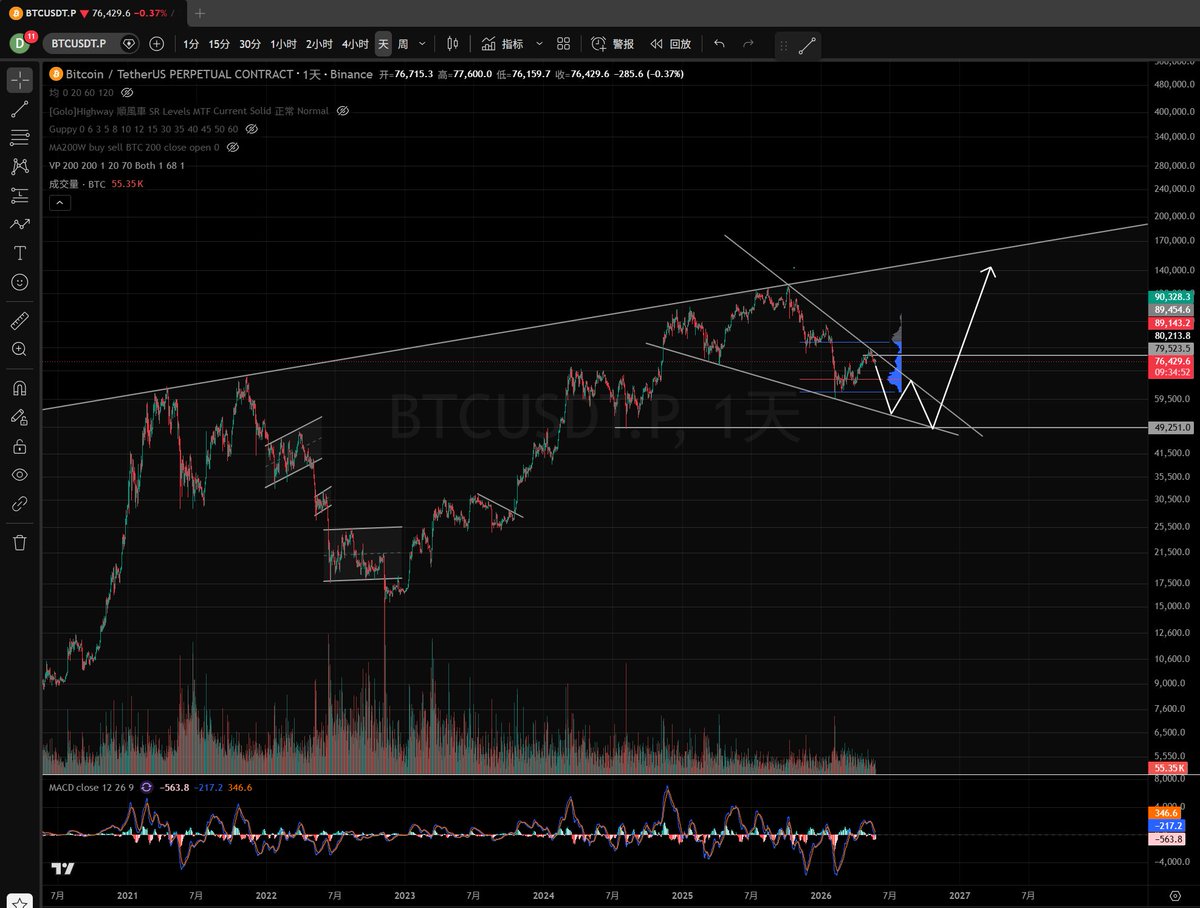Undo the last chart action
Image resolution: width=1200 pixels, height=908 pixels.
pos(719,44)
